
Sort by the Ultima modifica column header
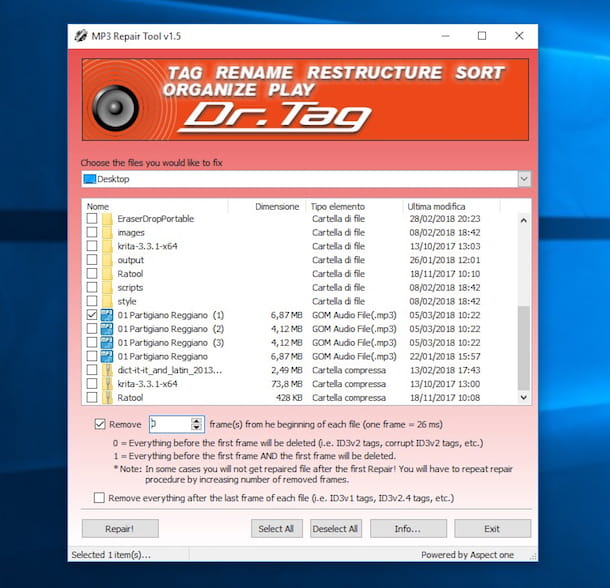(451, 207)
